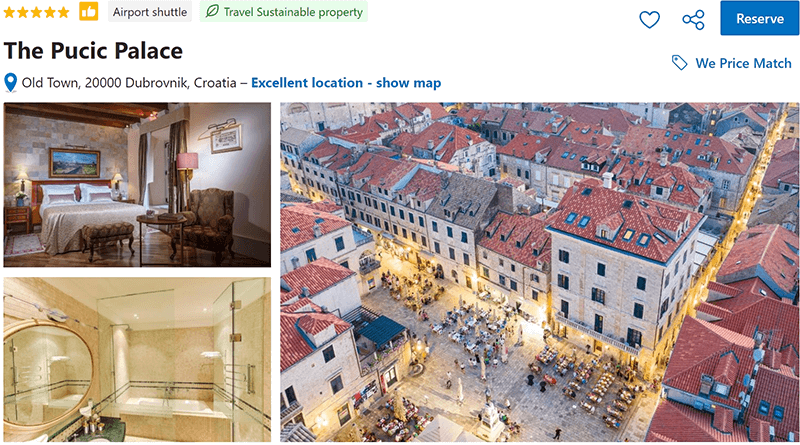Click The Pucic Palace title

tap(93, 51)
